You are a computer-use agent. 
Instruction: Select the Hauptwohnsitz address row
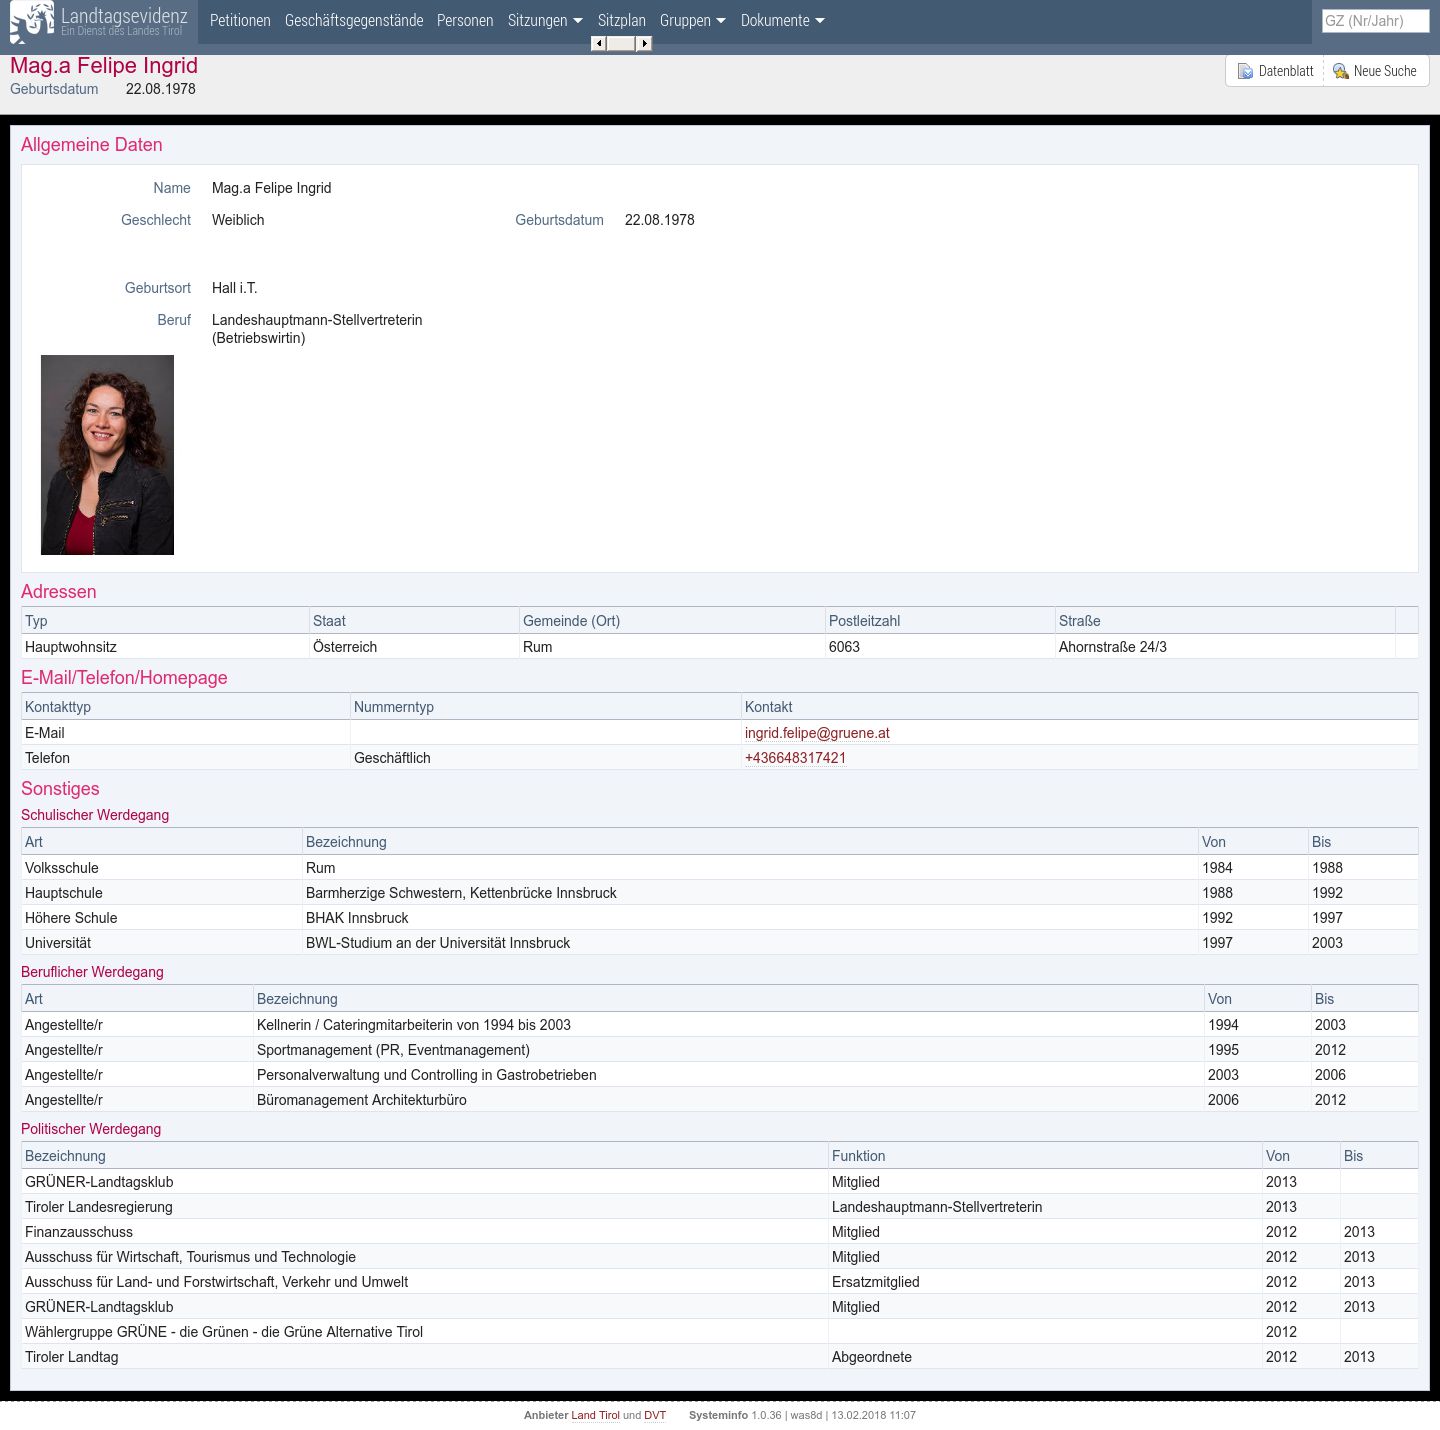point(720,647)
